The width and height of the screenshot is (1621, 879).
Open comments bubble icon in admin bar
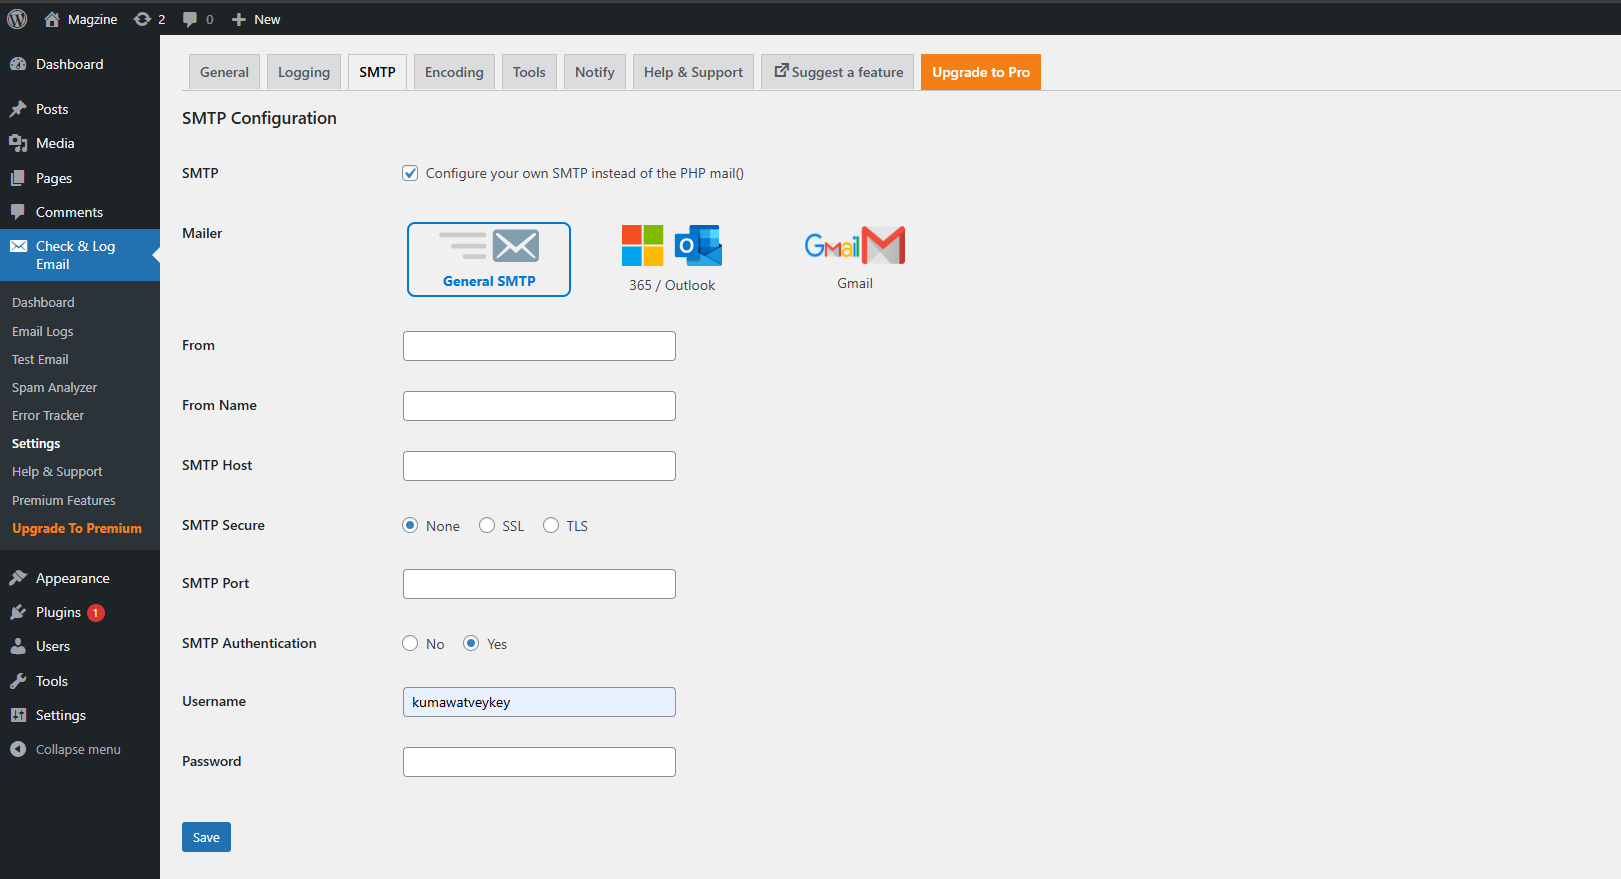pos(190,19)
